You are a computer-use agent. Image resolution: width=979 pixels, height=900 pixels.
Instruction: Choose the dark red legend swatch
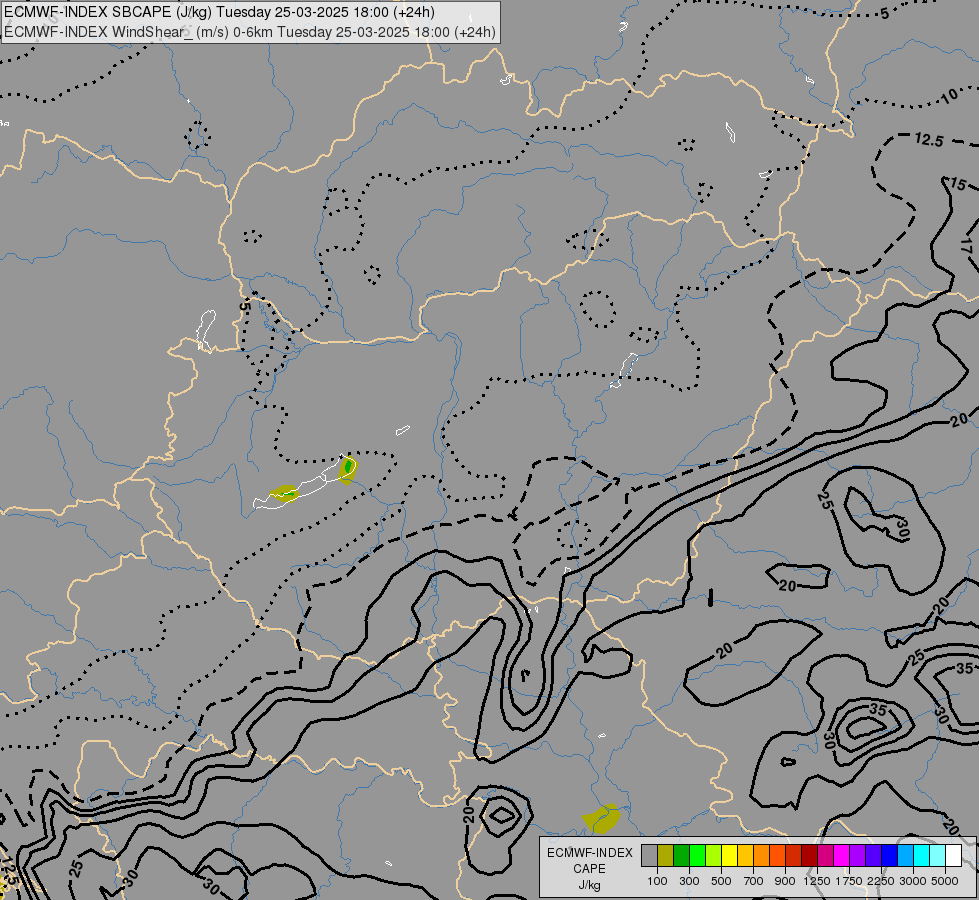809,856
